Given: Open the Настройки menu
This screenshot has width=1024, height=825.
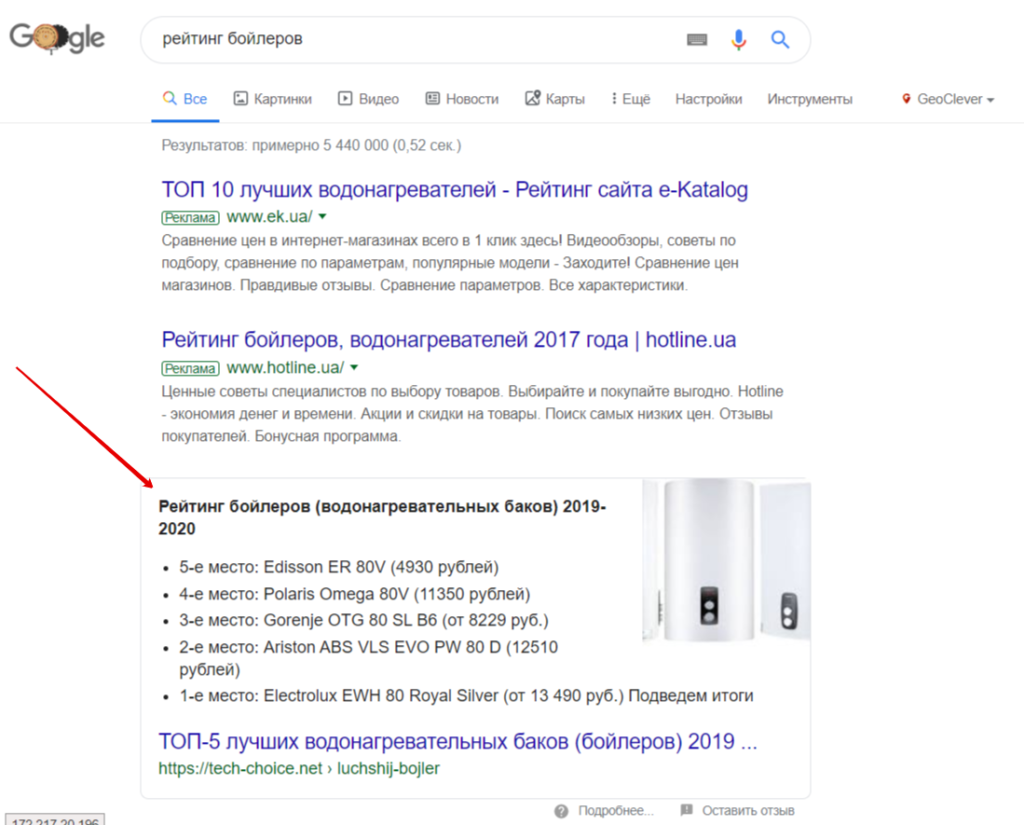Looking at the screenshot, I should [x=708, y=99].
